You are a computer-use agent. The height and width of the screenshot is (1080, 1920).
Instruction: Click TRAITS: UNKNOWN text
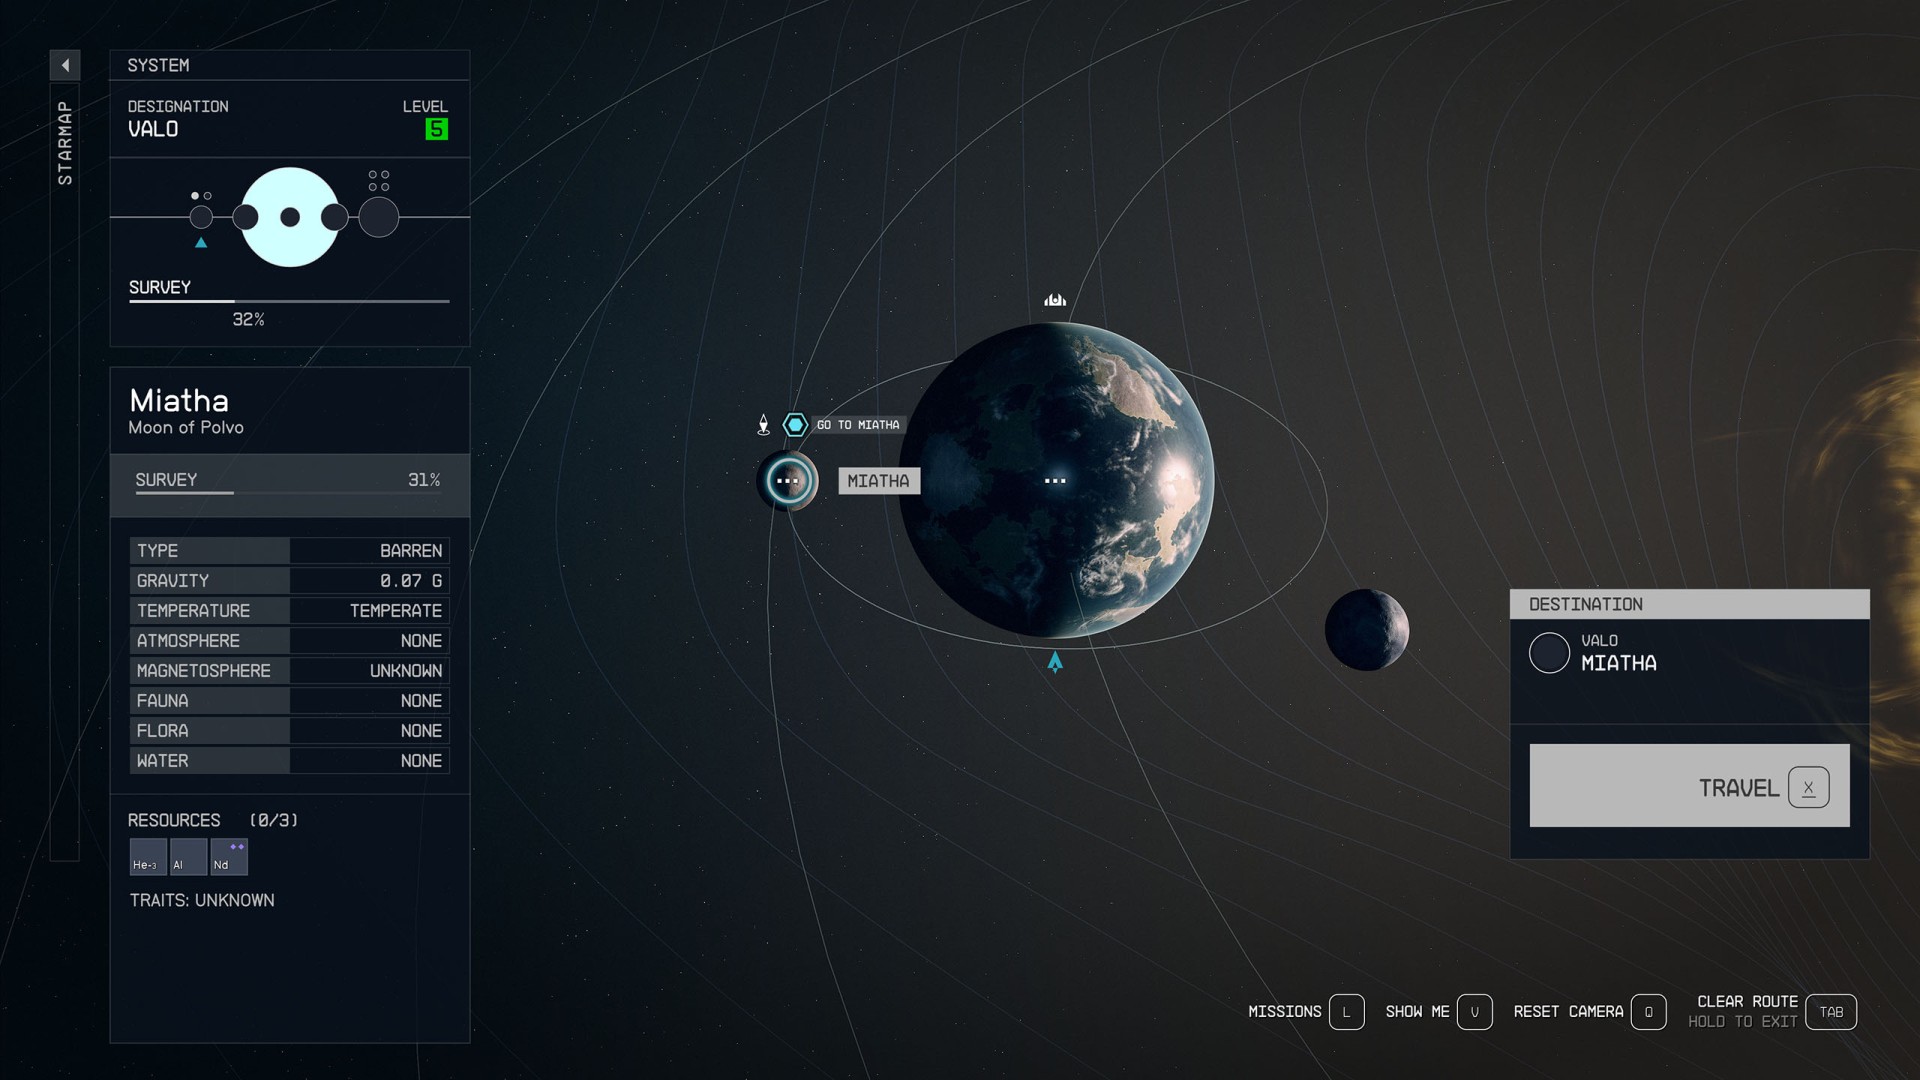pyautogui.click(x=202, y=900)
